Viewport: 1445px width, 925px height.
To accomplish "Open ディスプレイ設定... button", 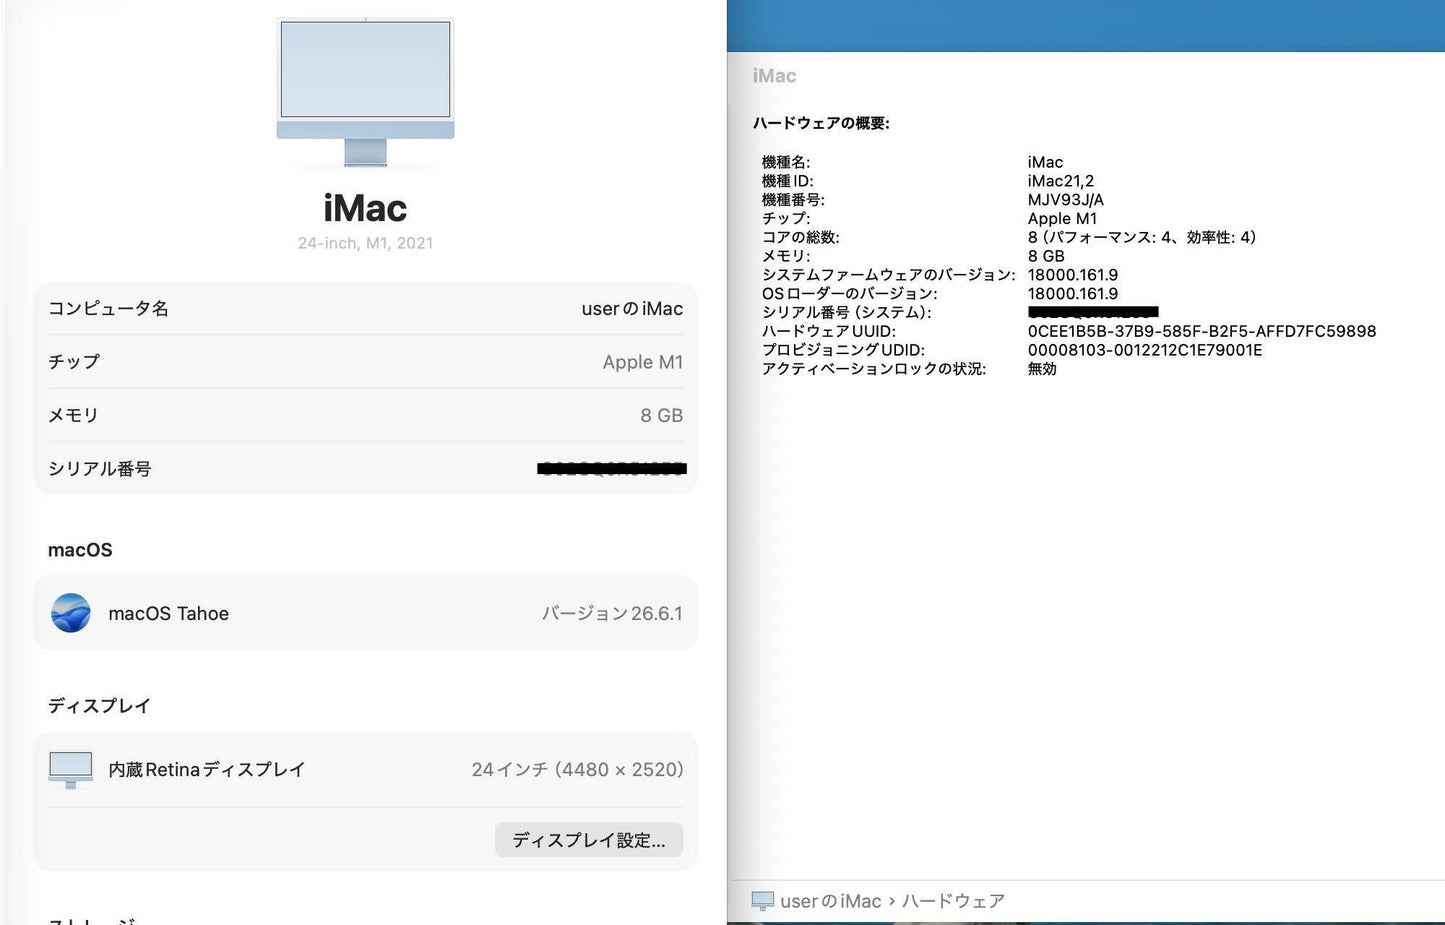I will [x=589, y=840].
